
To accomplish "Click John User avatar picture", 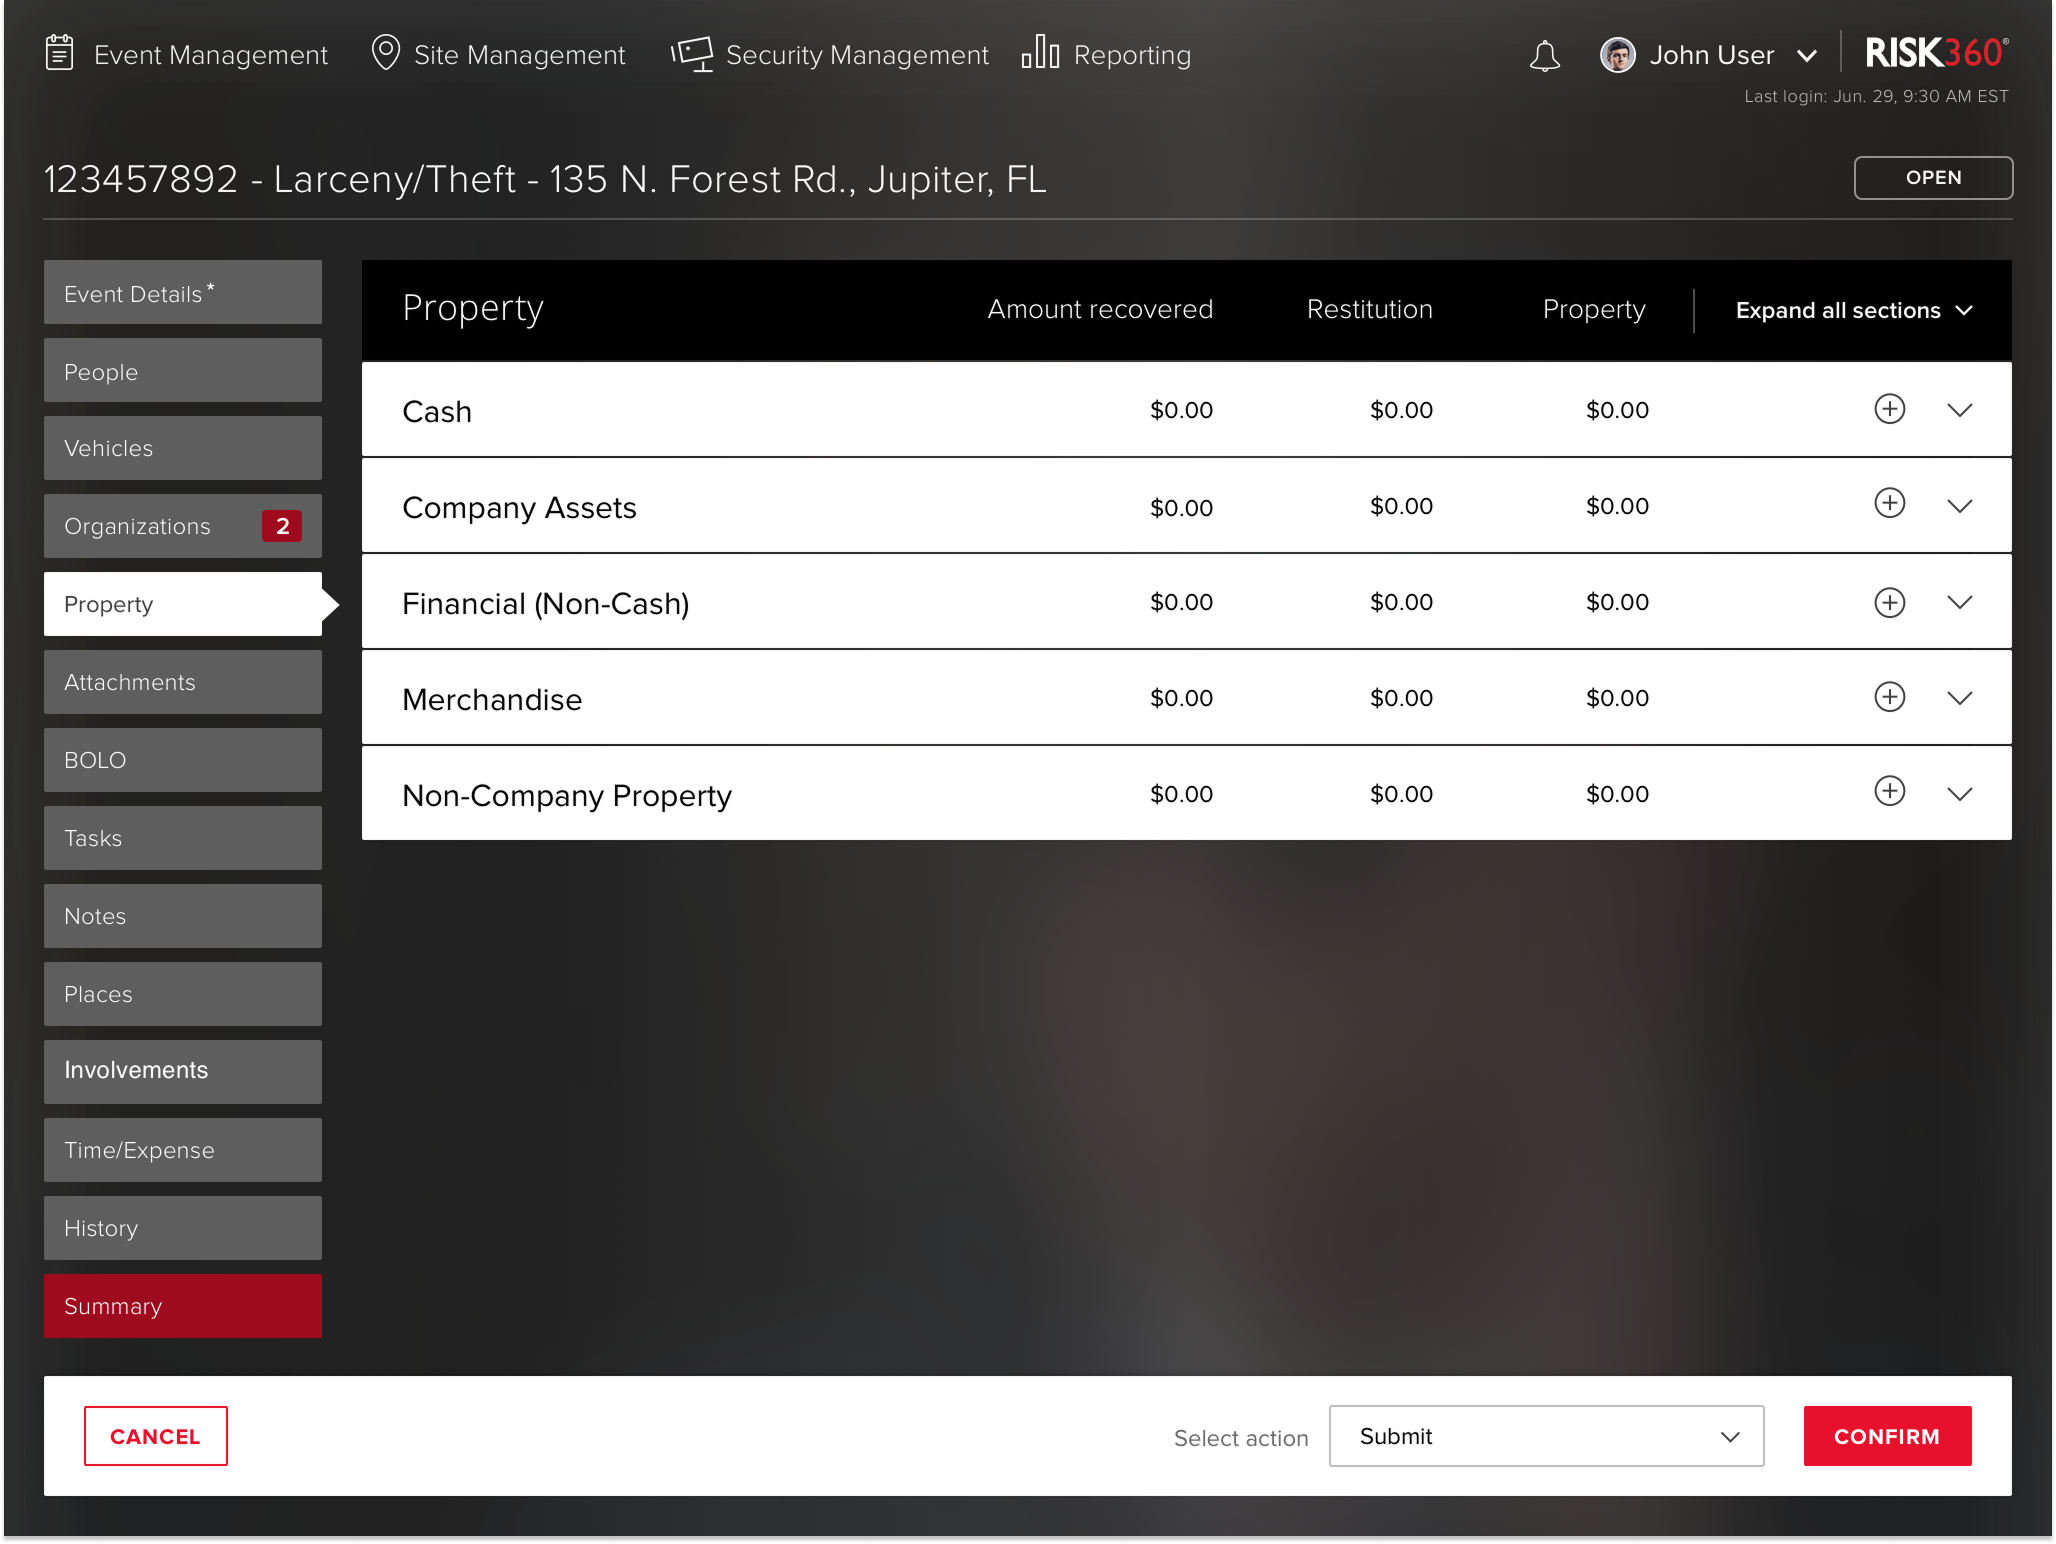I will pos(1617,55).
